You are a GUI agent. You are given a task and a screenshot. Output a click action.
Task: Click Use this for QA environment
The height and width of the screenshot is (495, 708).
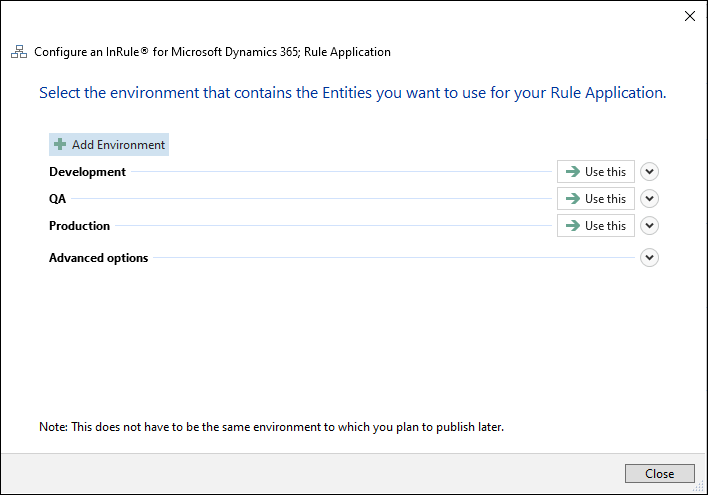coord(596,199)
